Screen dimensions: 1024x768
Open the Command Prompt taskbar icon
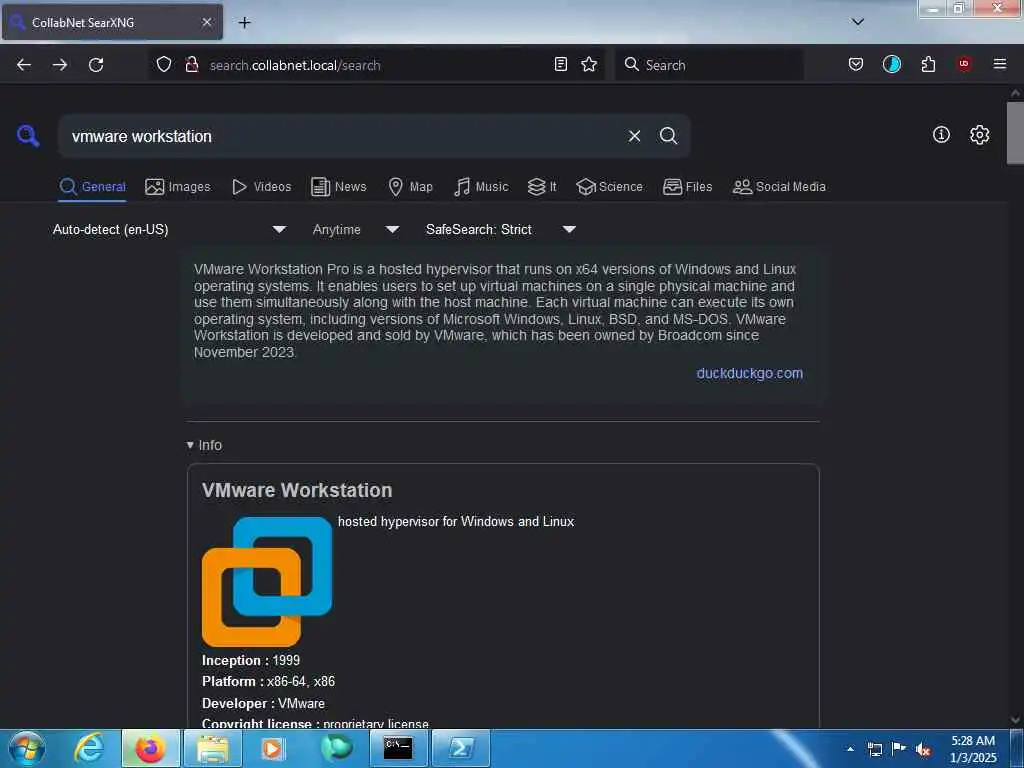pos(398,748)
